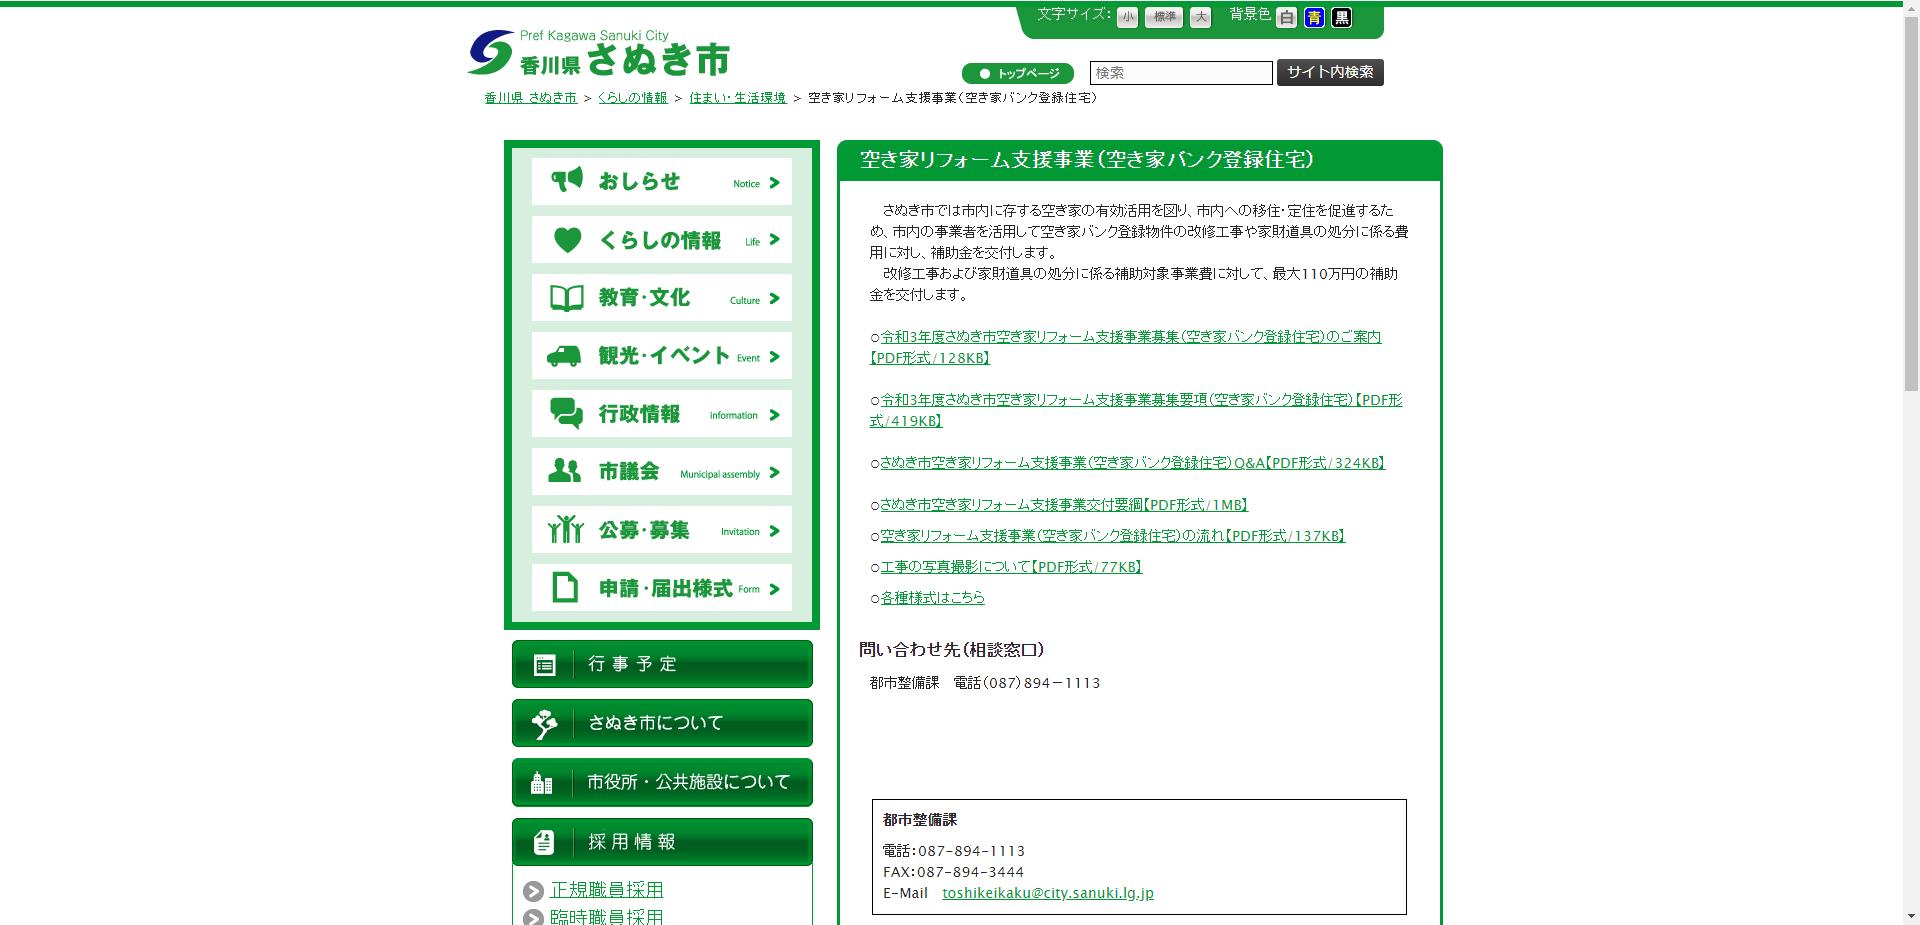Open 申請・届出様式 via the document icon
This screenshot has width=1920, height=925.
pyautogui.click(x=566, y=588)
